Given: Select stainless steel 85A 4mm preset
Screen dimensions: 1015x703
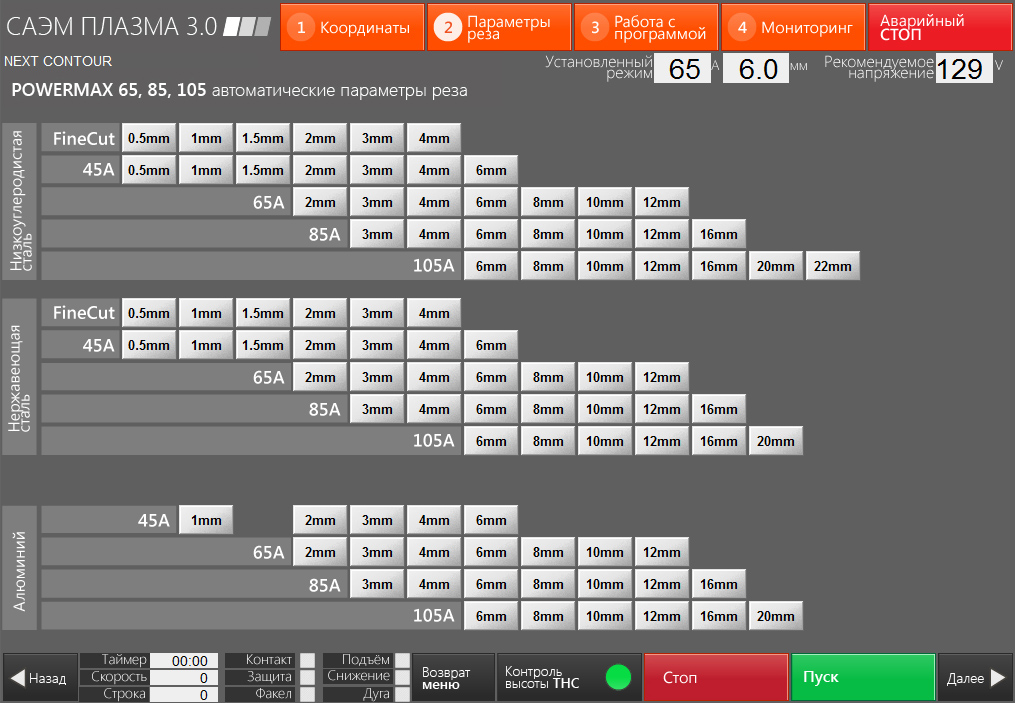Looking at the screenshot, I should pos(434,409).
